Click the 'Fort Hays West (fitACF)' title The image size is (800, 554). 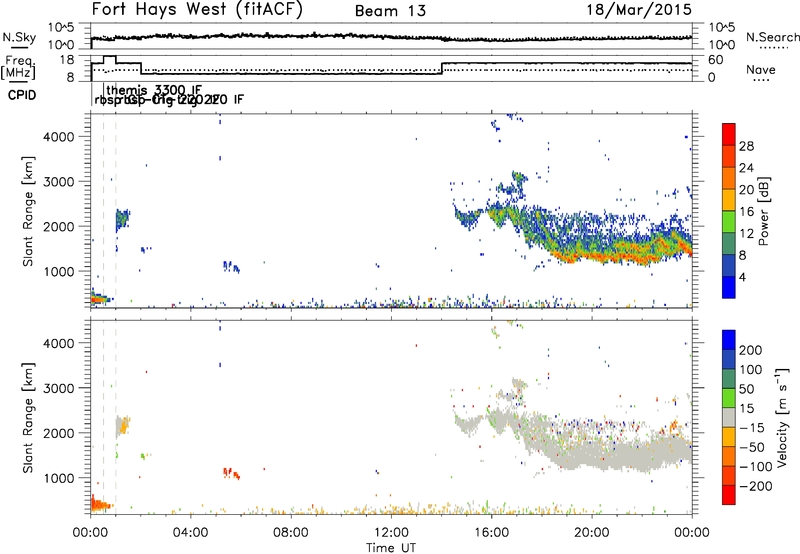197,10
